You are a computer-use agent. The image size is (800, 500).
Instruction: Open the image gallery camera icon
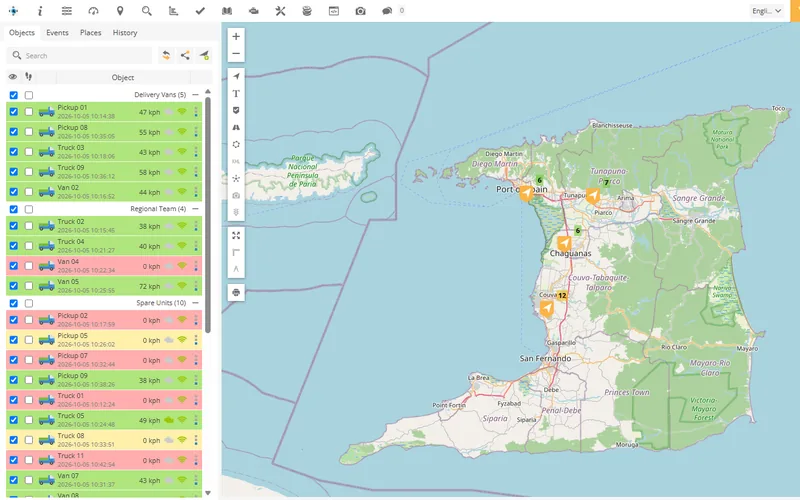coord(360,11)
